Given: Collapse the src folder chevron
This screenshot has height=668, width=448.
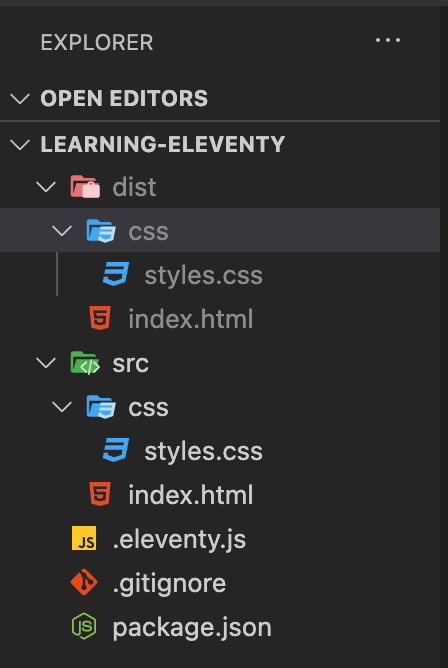Looking at the screenshot, I should pos(46,363).
